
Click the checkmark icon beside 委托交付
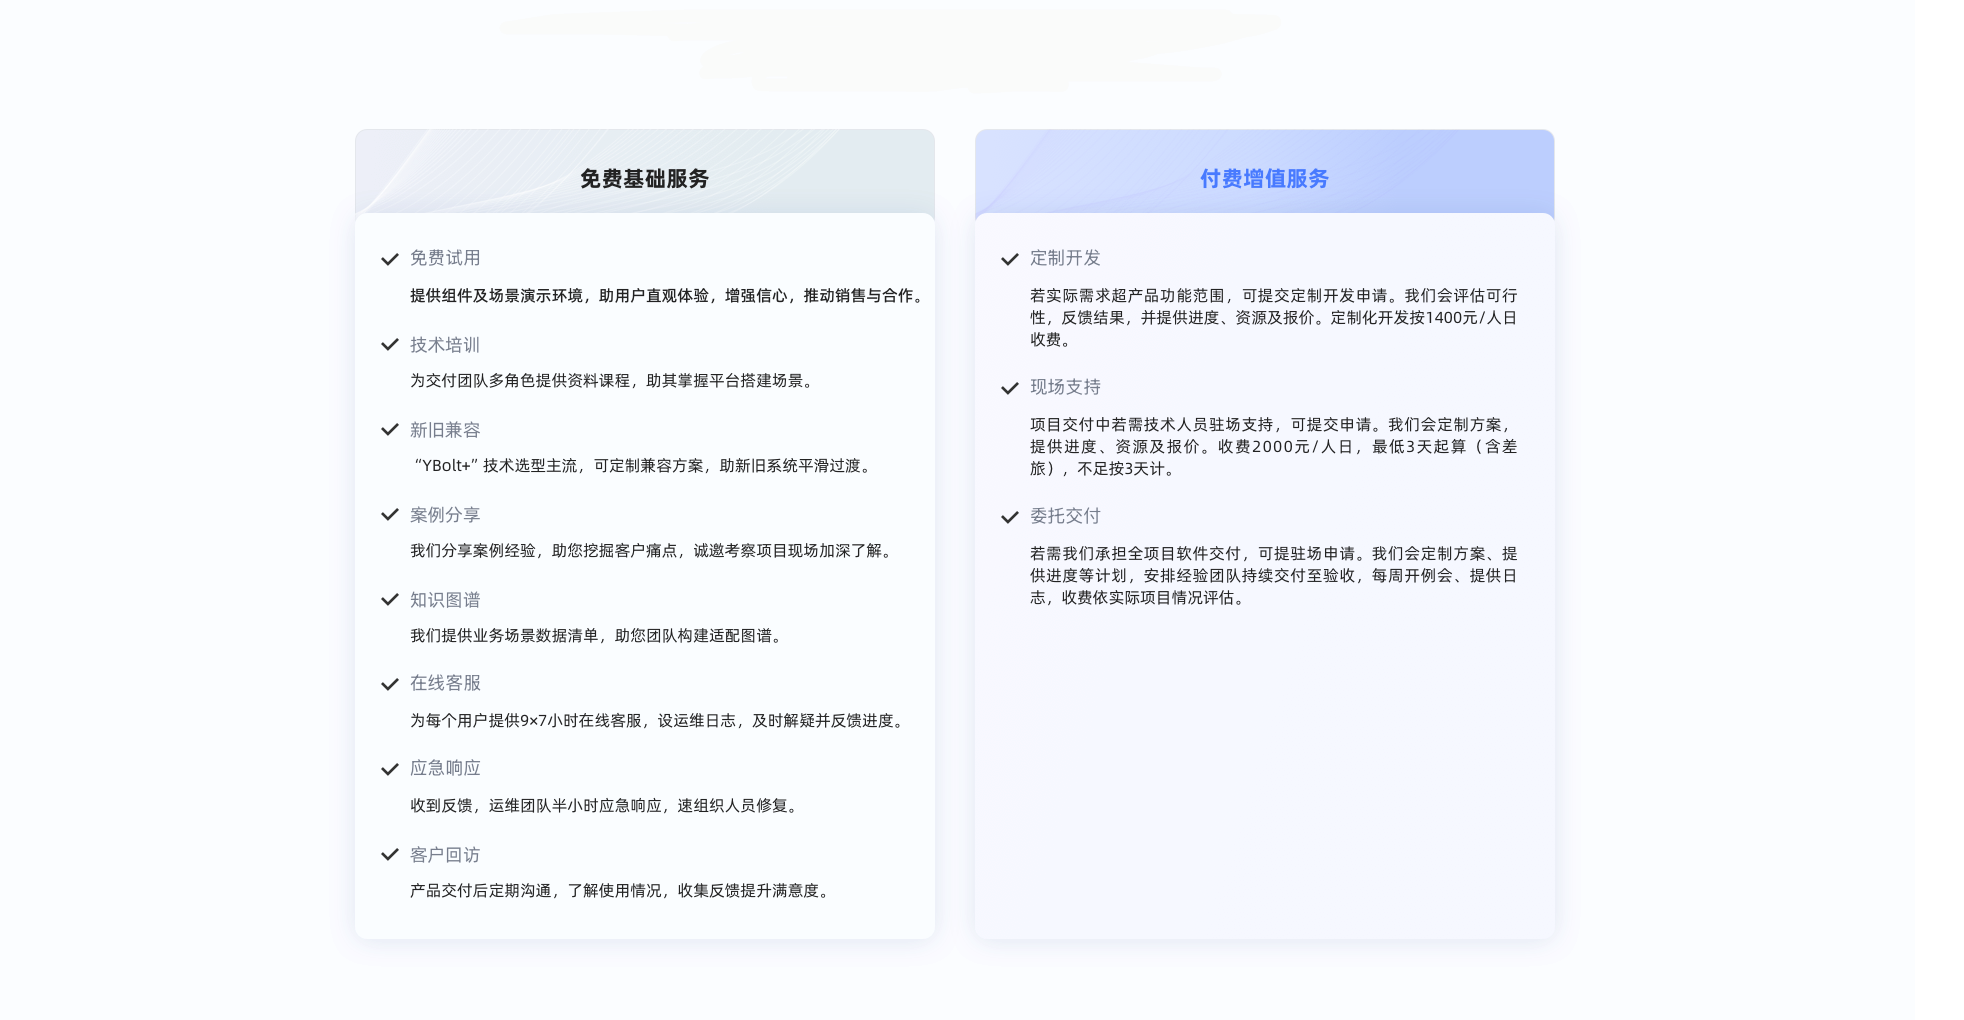tap(1010, 517)
